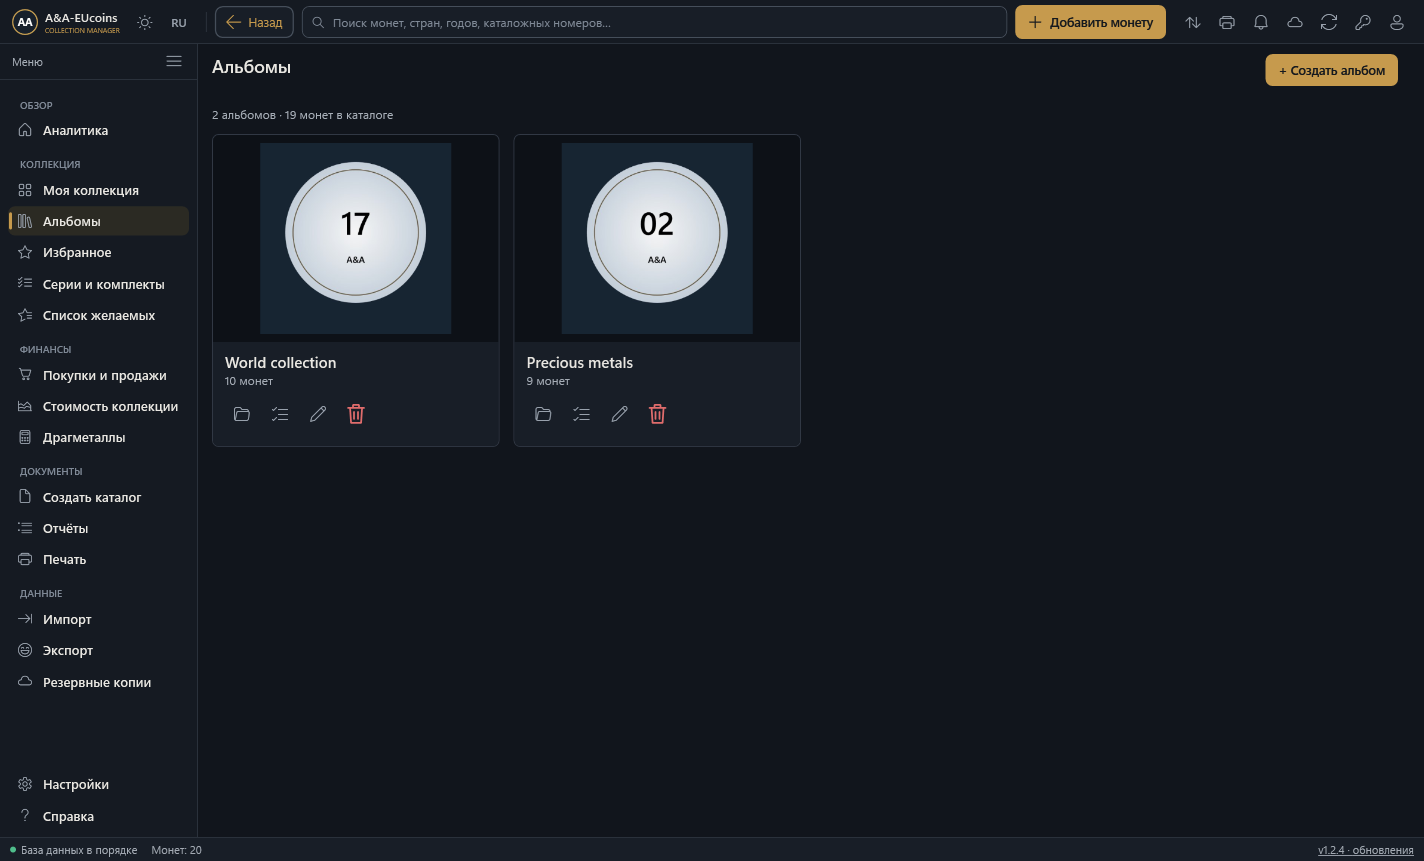Click the Добавить монету button
This screenshot has width=1424, height=861.
coord(1090,22)
